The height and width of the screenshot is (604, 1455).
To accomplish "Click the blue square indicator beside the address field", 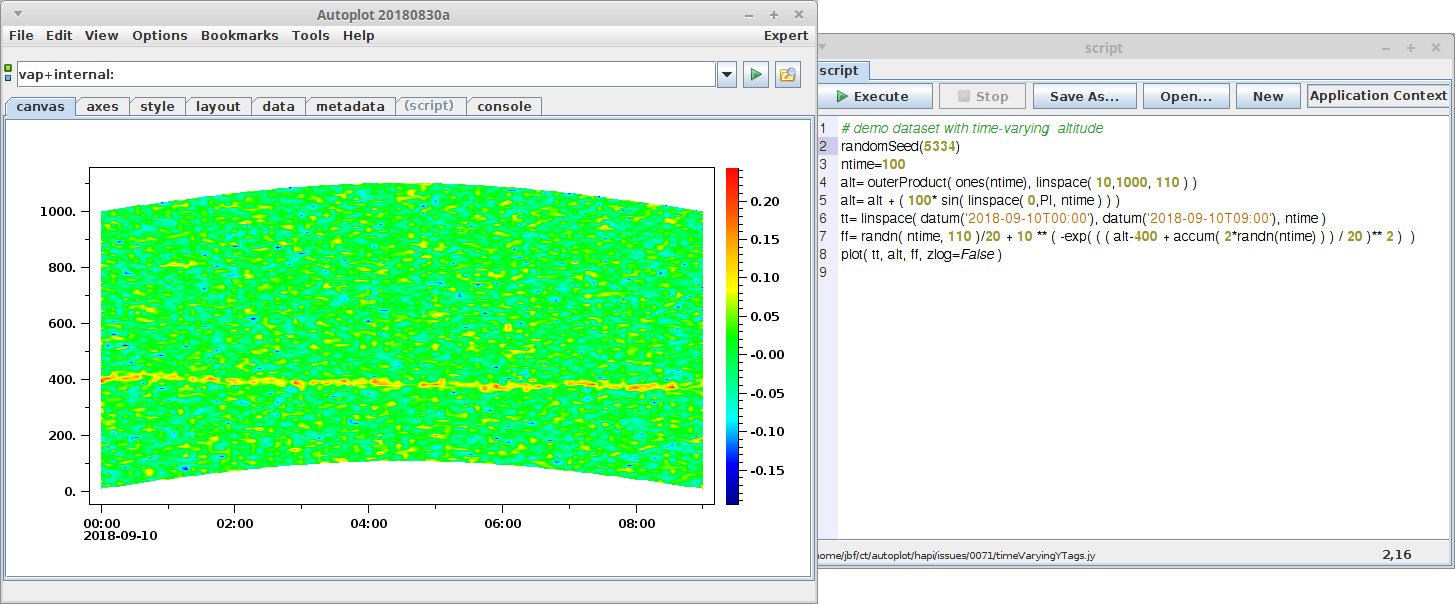I will [8, 79].
